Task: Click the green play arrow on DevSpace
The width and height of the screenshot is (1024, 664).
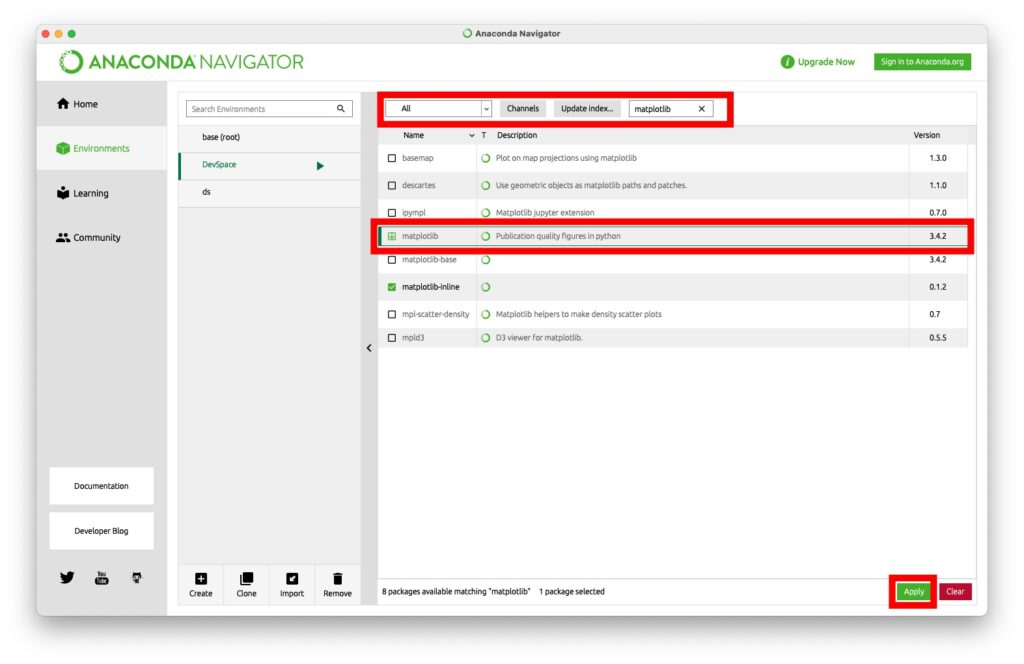Action: (320, 165)
